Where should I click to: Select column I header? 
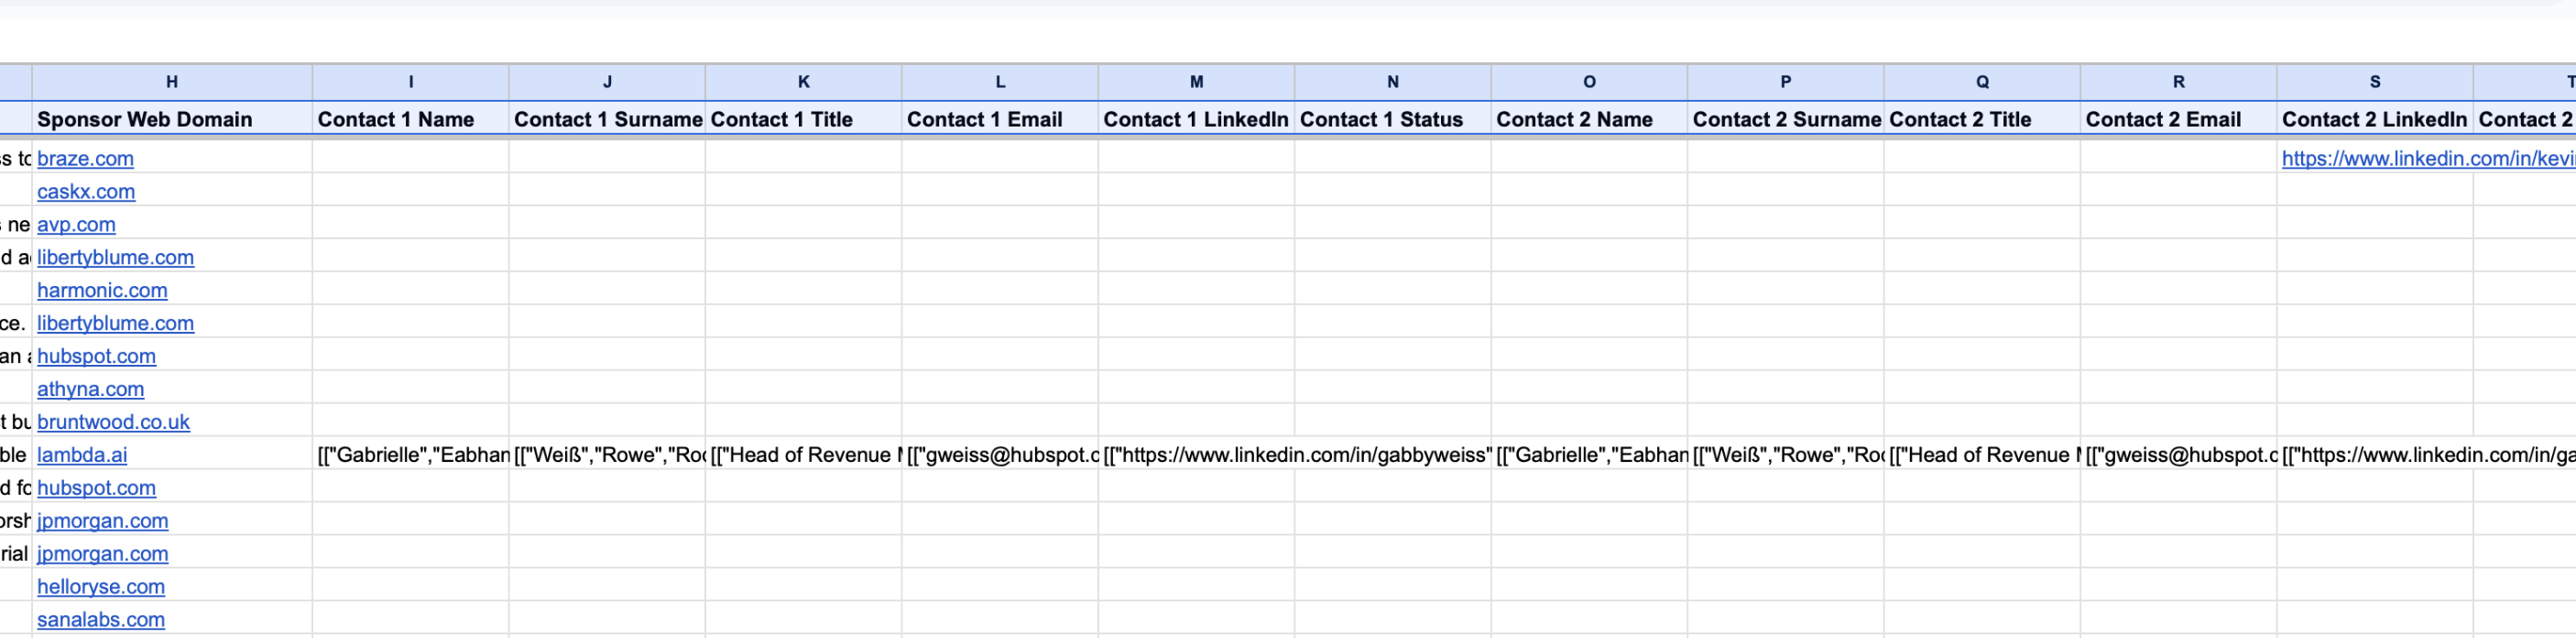[410, 82]
